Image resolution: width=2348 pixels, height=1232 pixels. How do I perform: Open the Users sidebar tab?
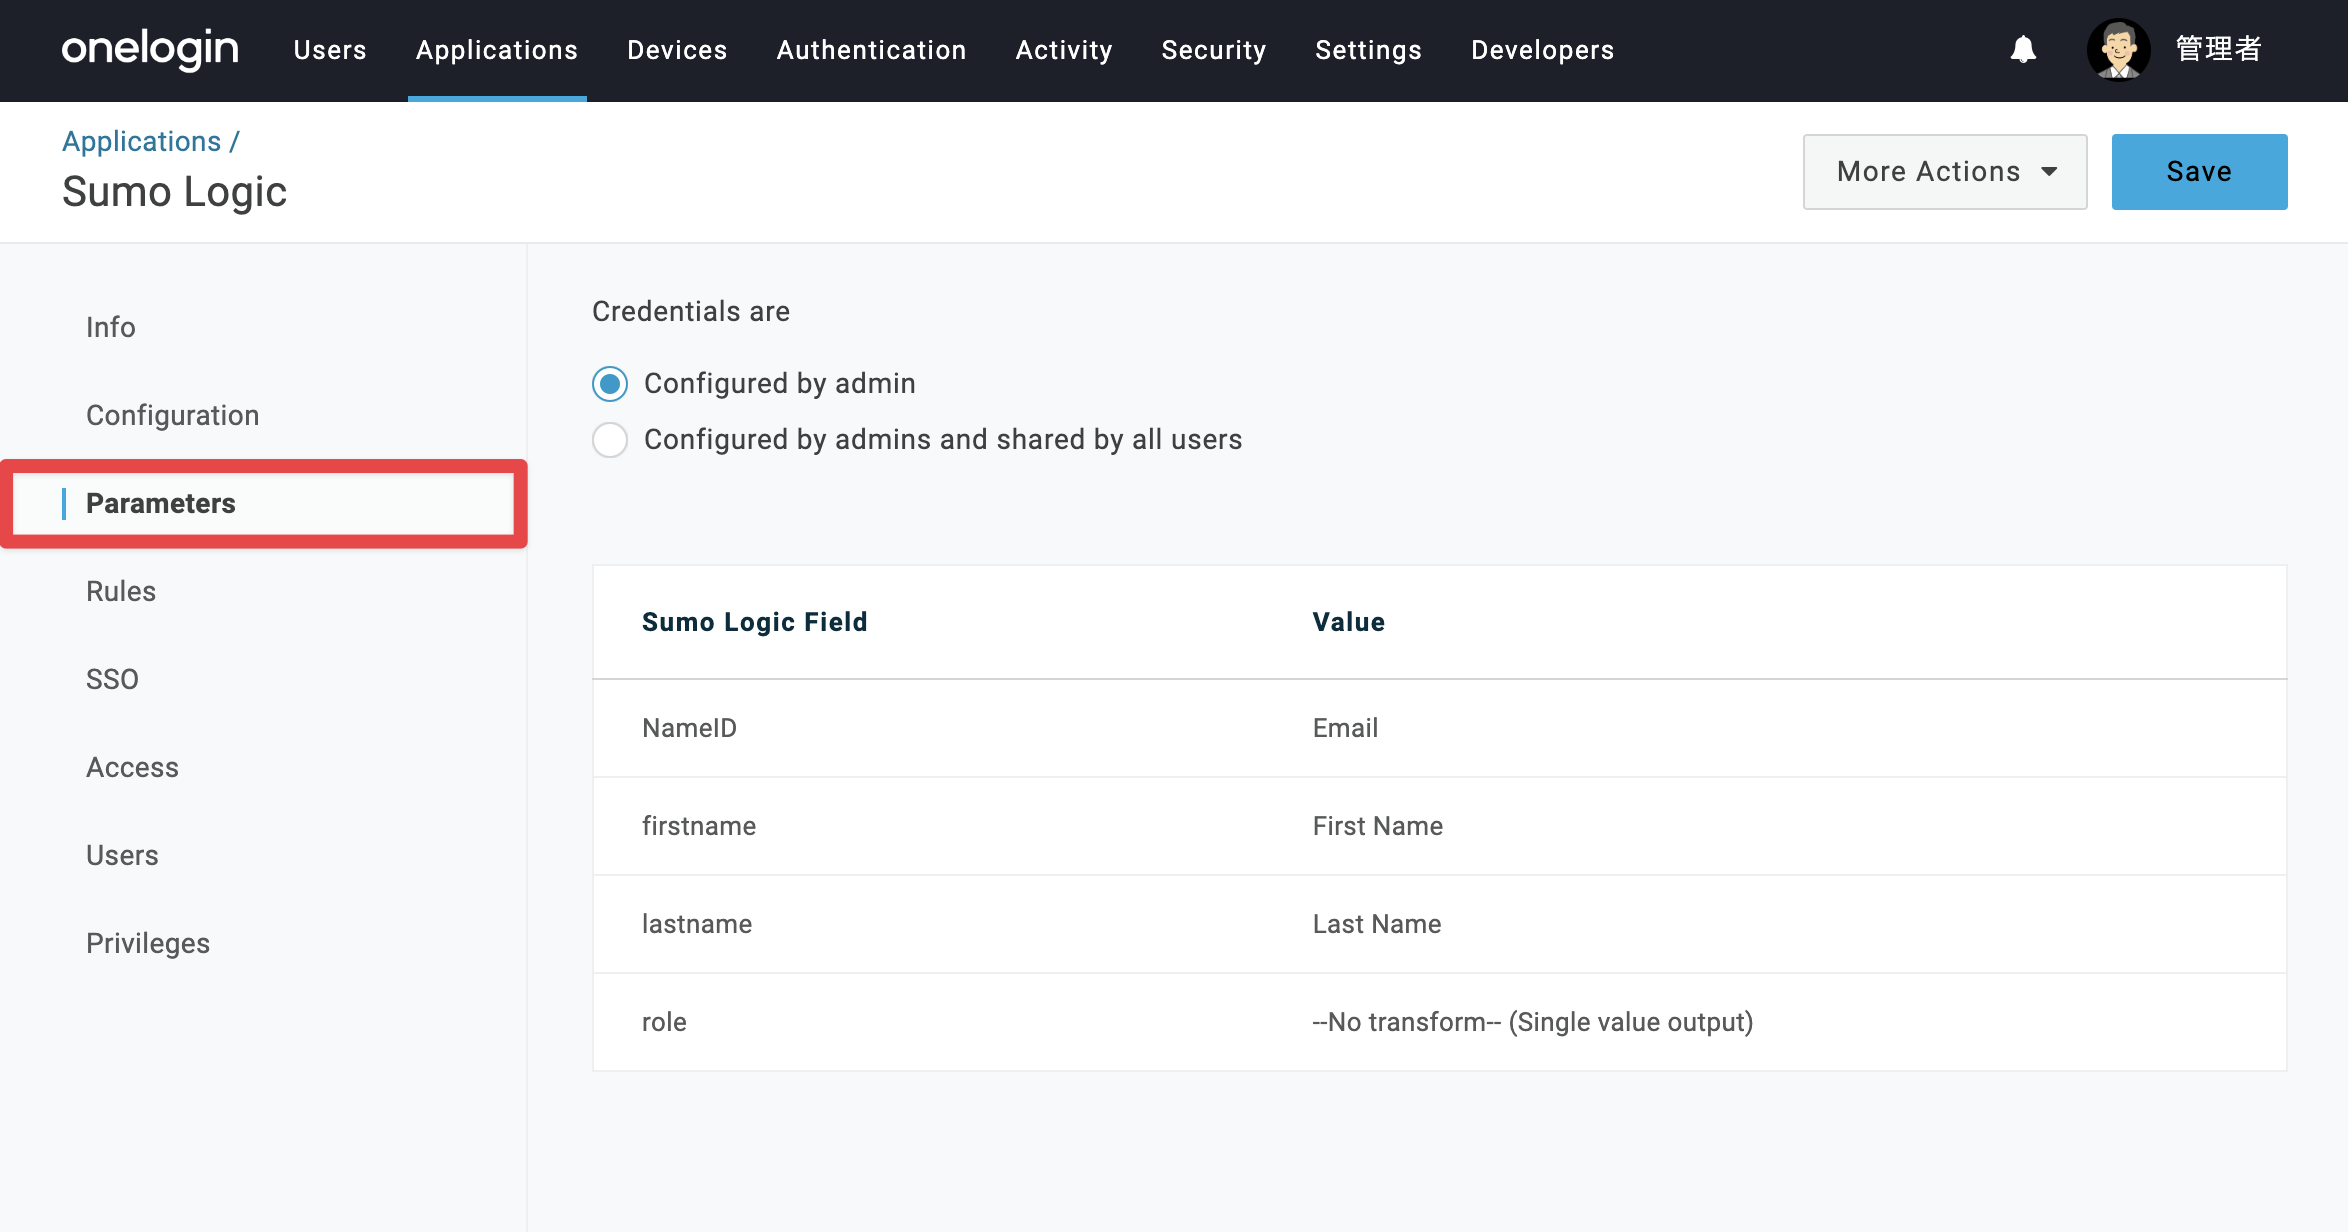pyautogui.click(x=122, y=856)
